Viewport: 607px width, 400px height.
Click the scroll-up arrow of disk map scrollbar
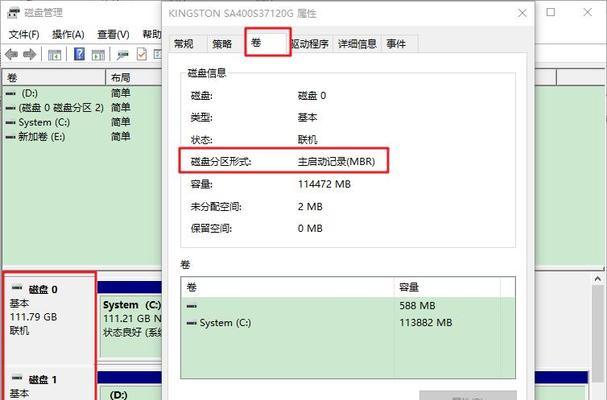click(x=598, y=279)
